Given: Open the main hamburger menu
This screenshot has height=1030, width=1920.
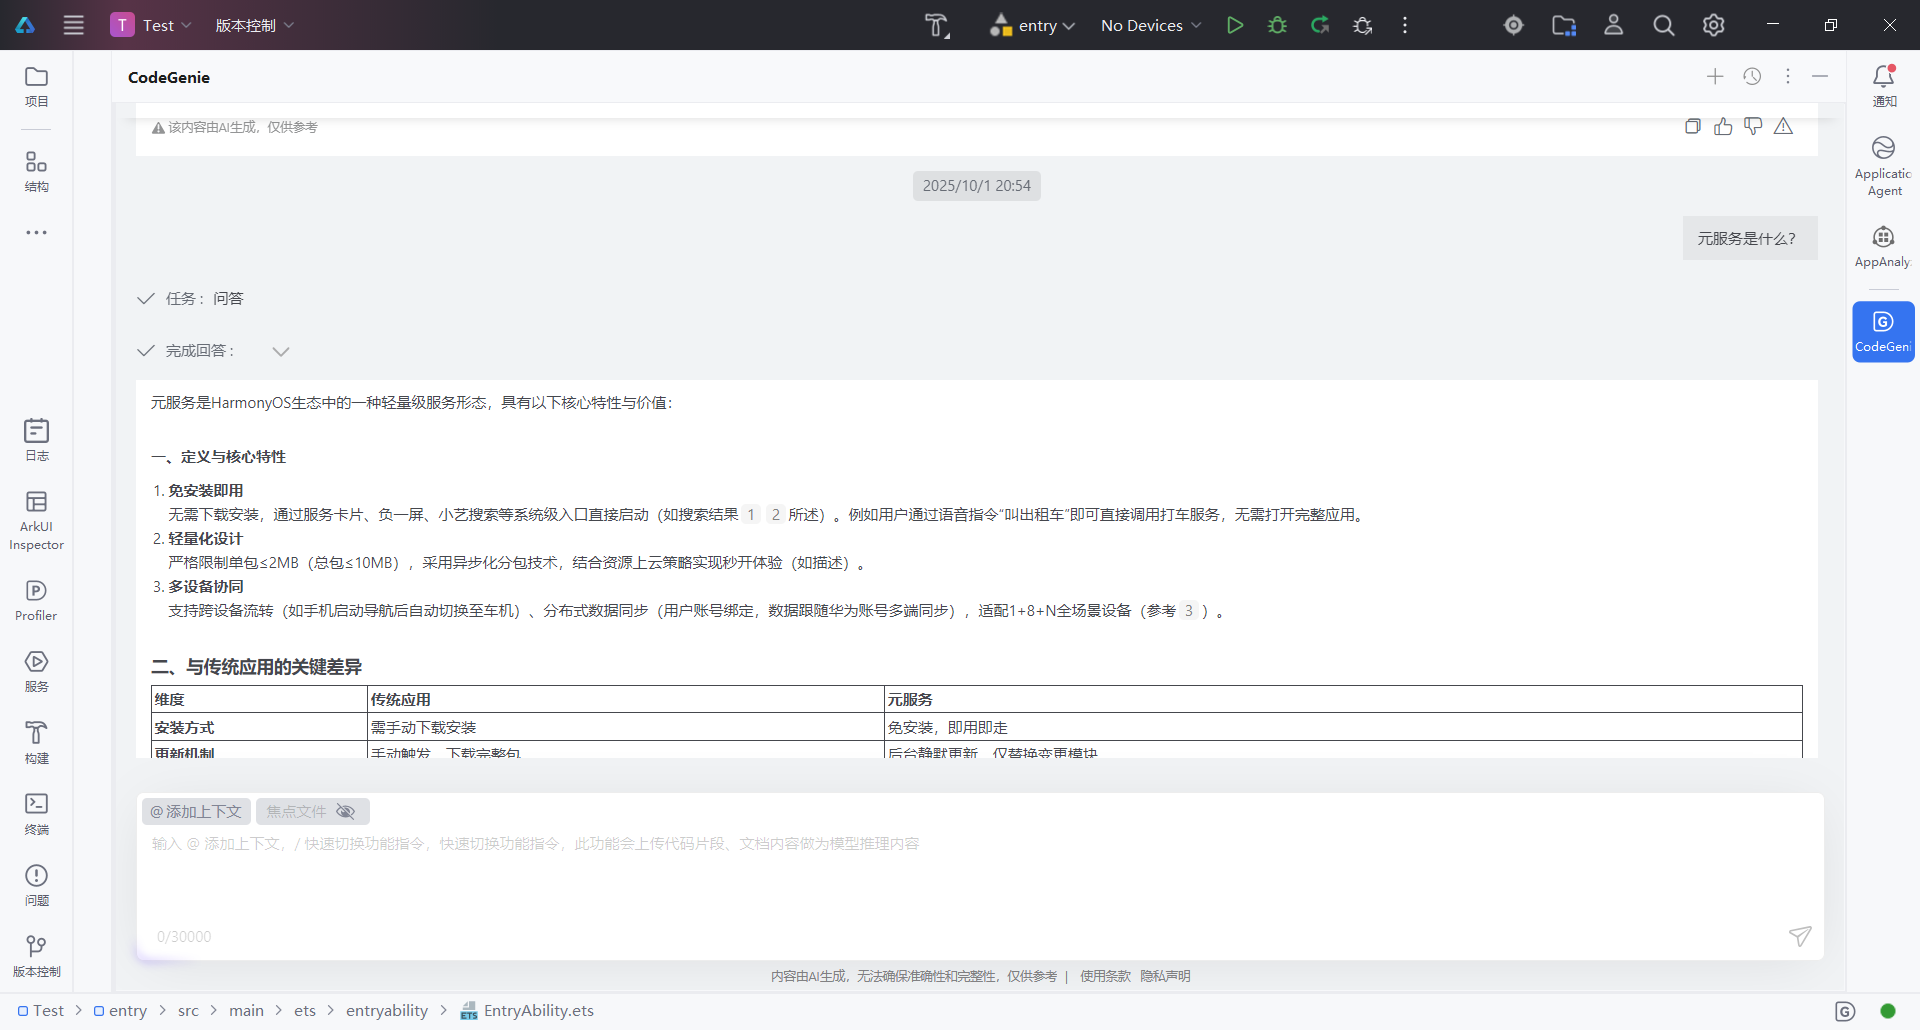Looking at the screenshot, I should [x=74, y=25].
